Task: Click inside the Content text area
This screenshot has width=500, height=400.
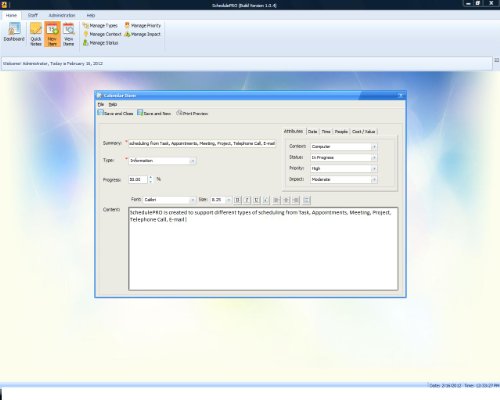Action: (263, 249)
